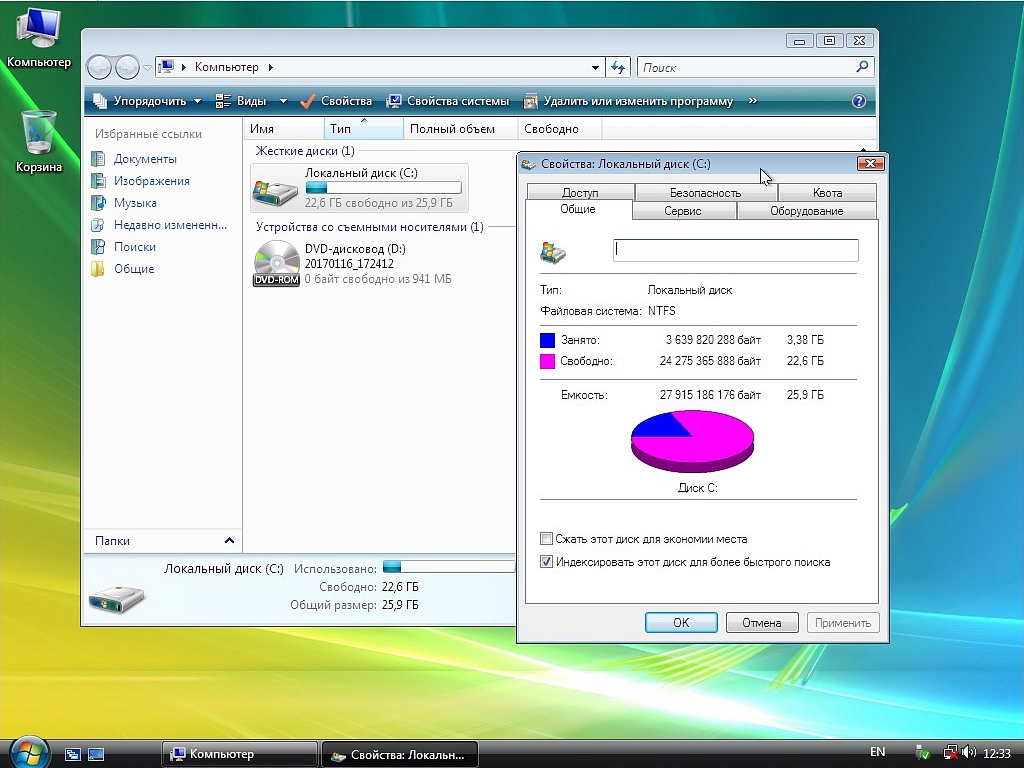Select the DVD-дисковод (D:) drive icon
This screenshot has height=768, width=1024.
(276, 264)
